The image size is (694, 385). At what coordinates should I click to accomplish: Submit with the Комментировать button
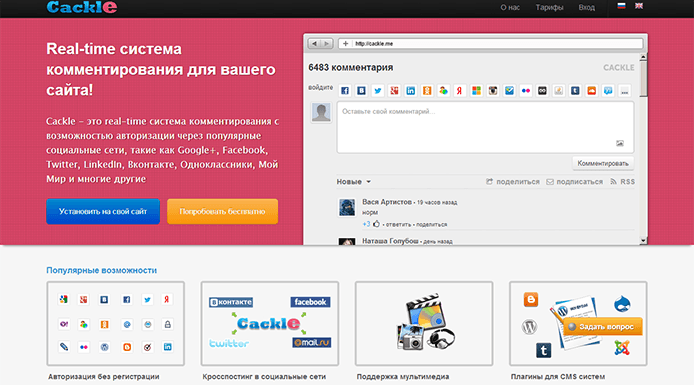[603, 163]
